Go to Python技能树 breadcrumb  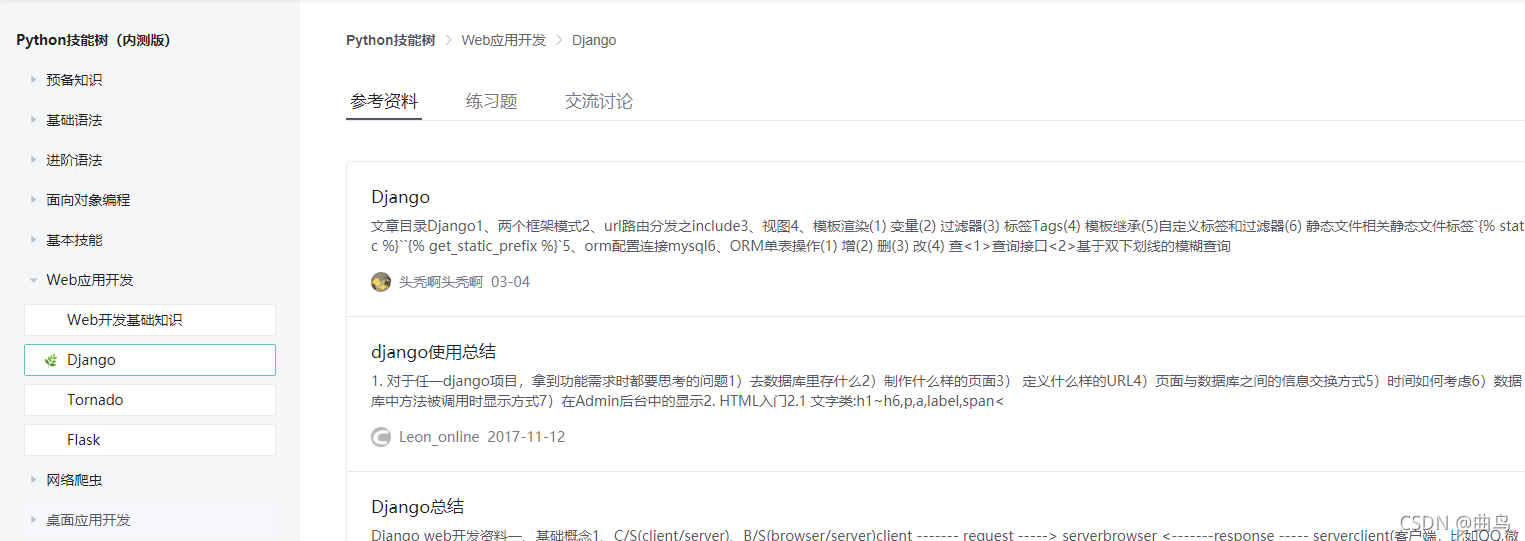click(x=390, y=40)
